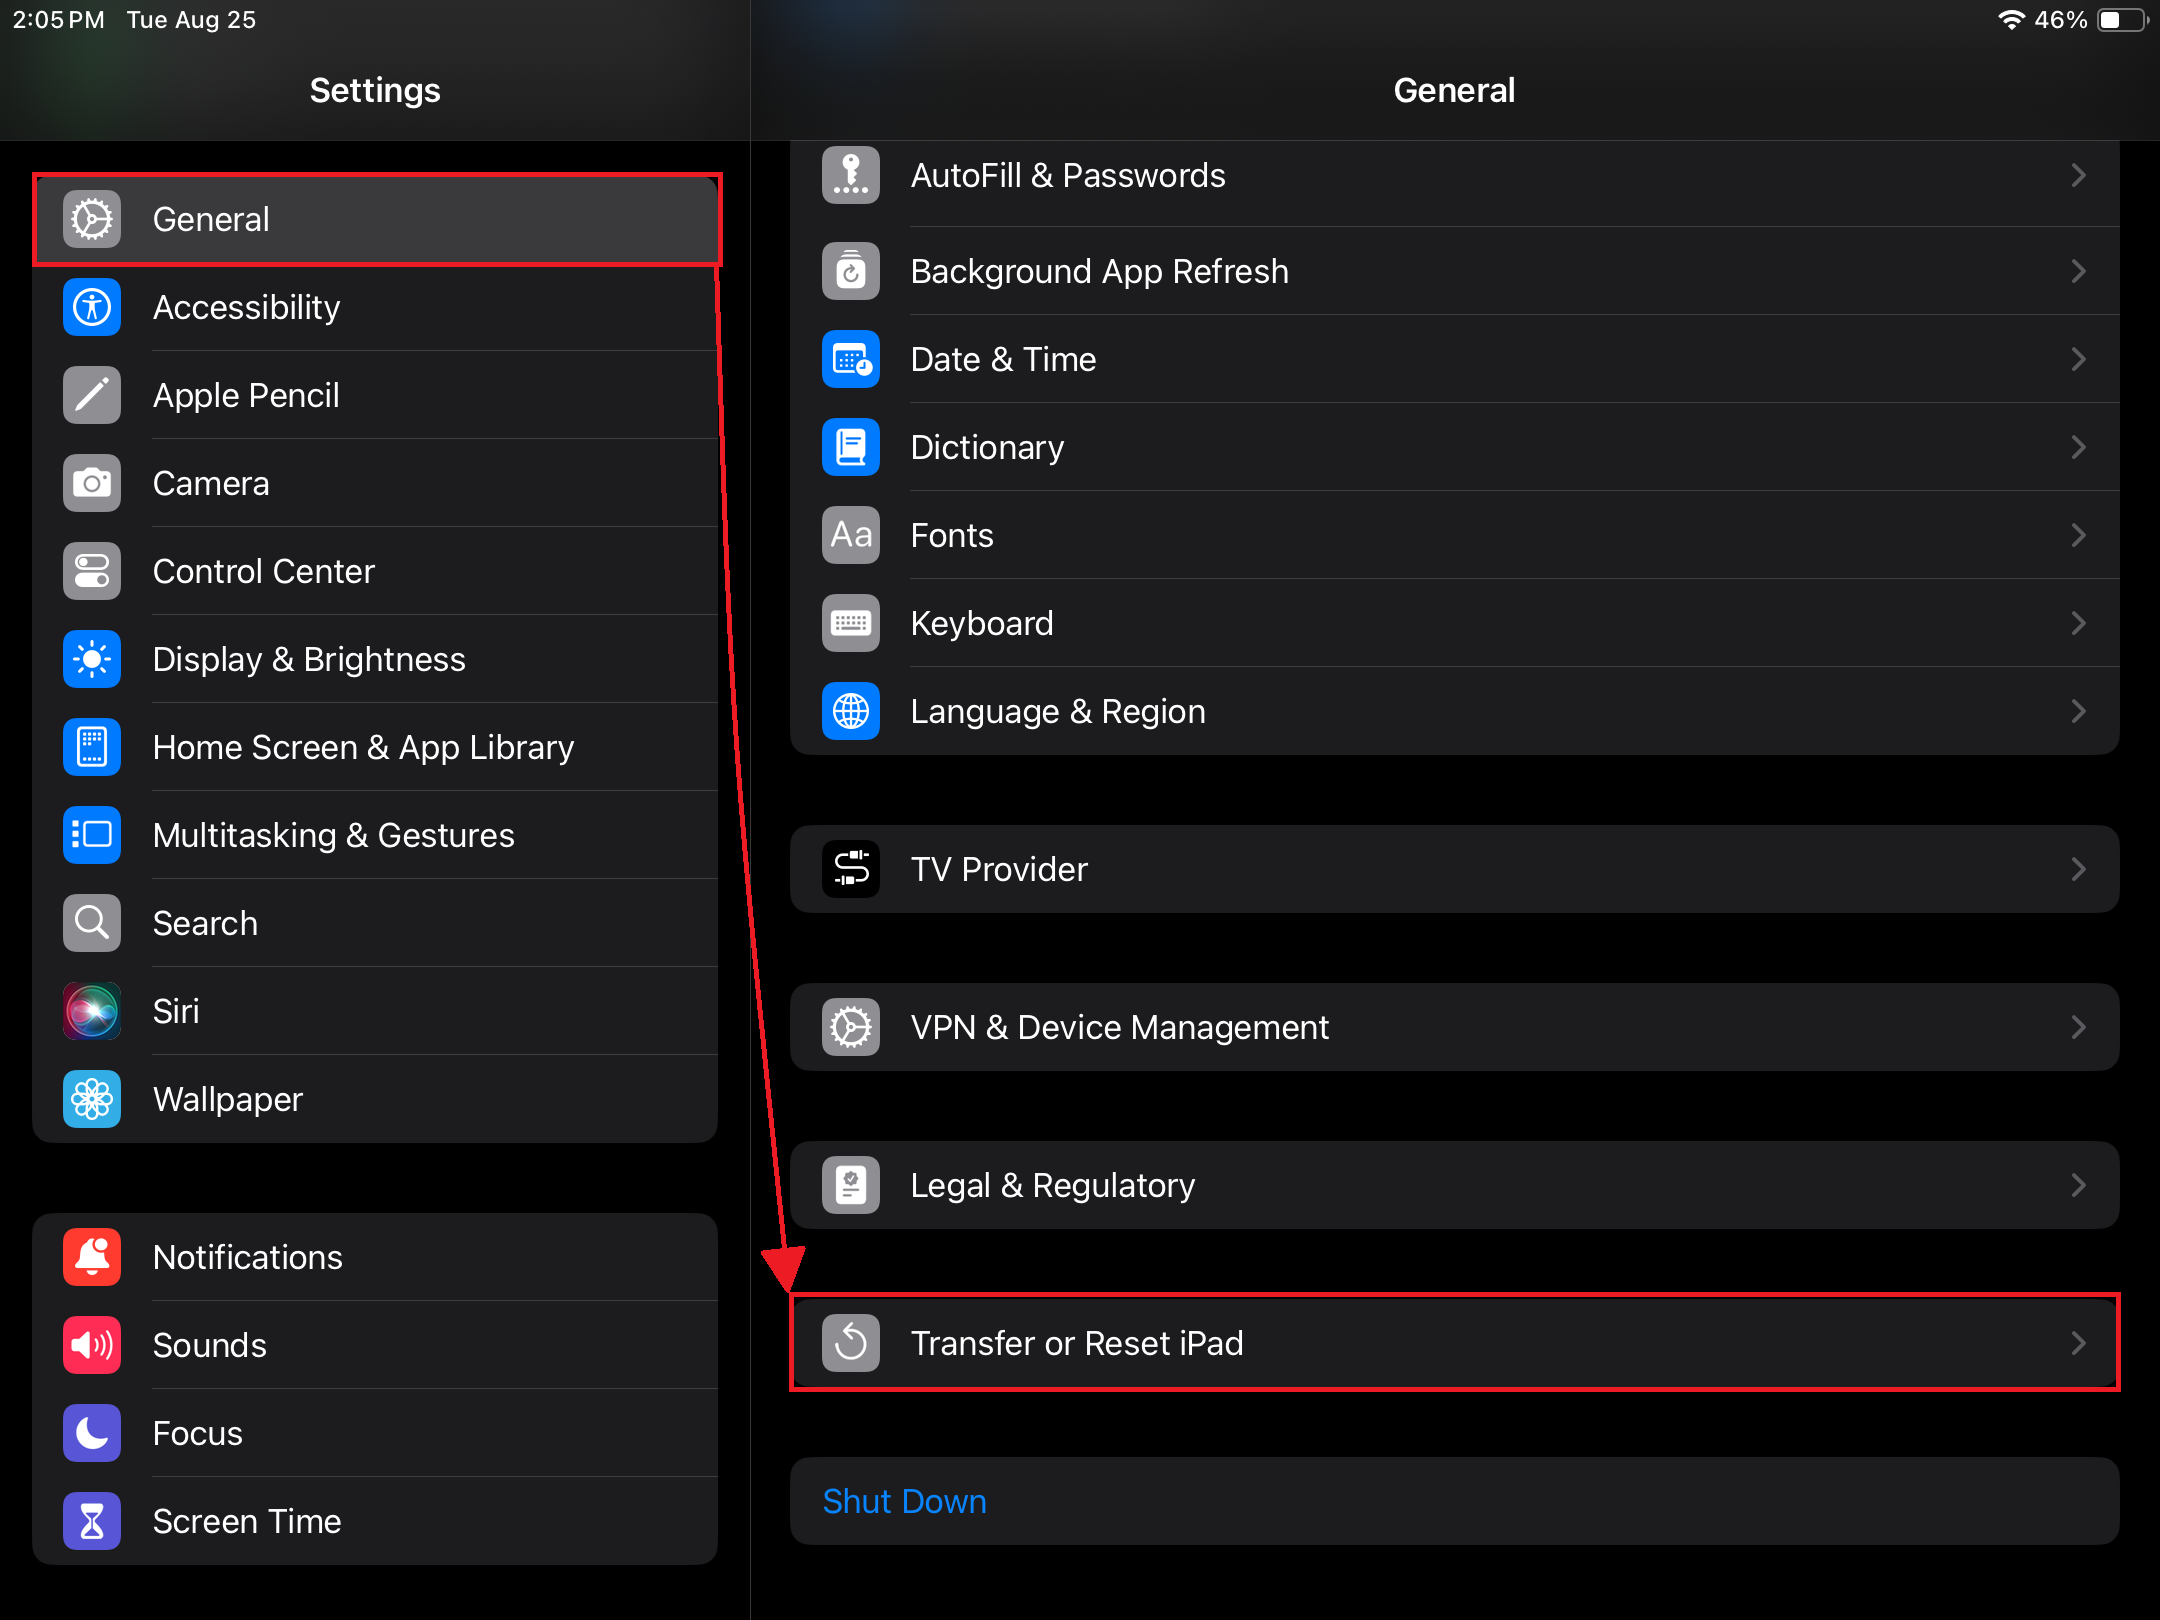
Task: Tap the Fonts Aa icon
Action: (851, 535)
